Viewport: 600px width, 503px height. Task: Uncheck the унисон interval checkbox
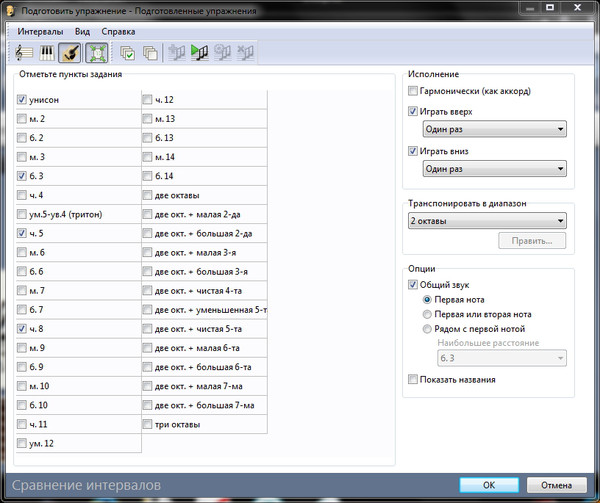[23, 100]
